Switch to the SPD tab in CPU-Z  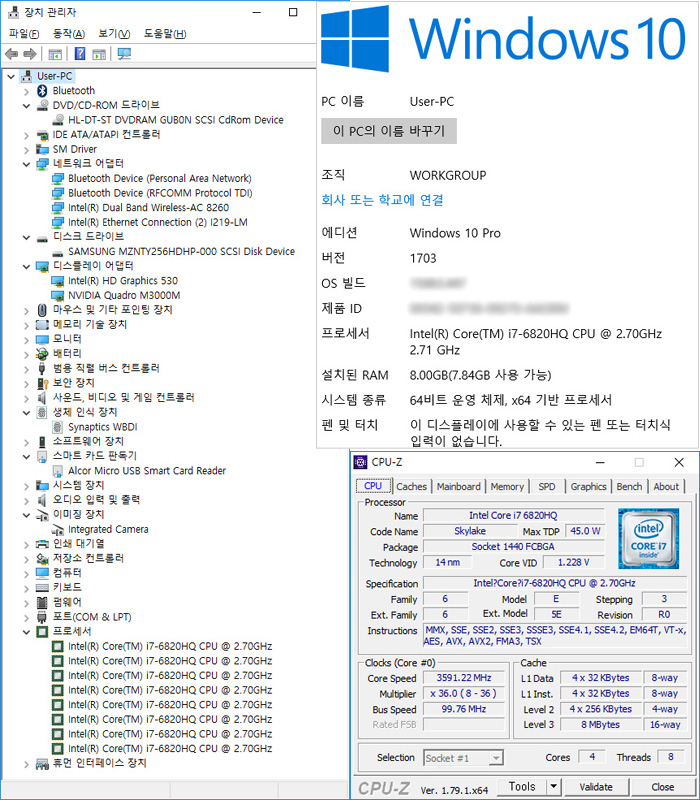coord(547,486)
